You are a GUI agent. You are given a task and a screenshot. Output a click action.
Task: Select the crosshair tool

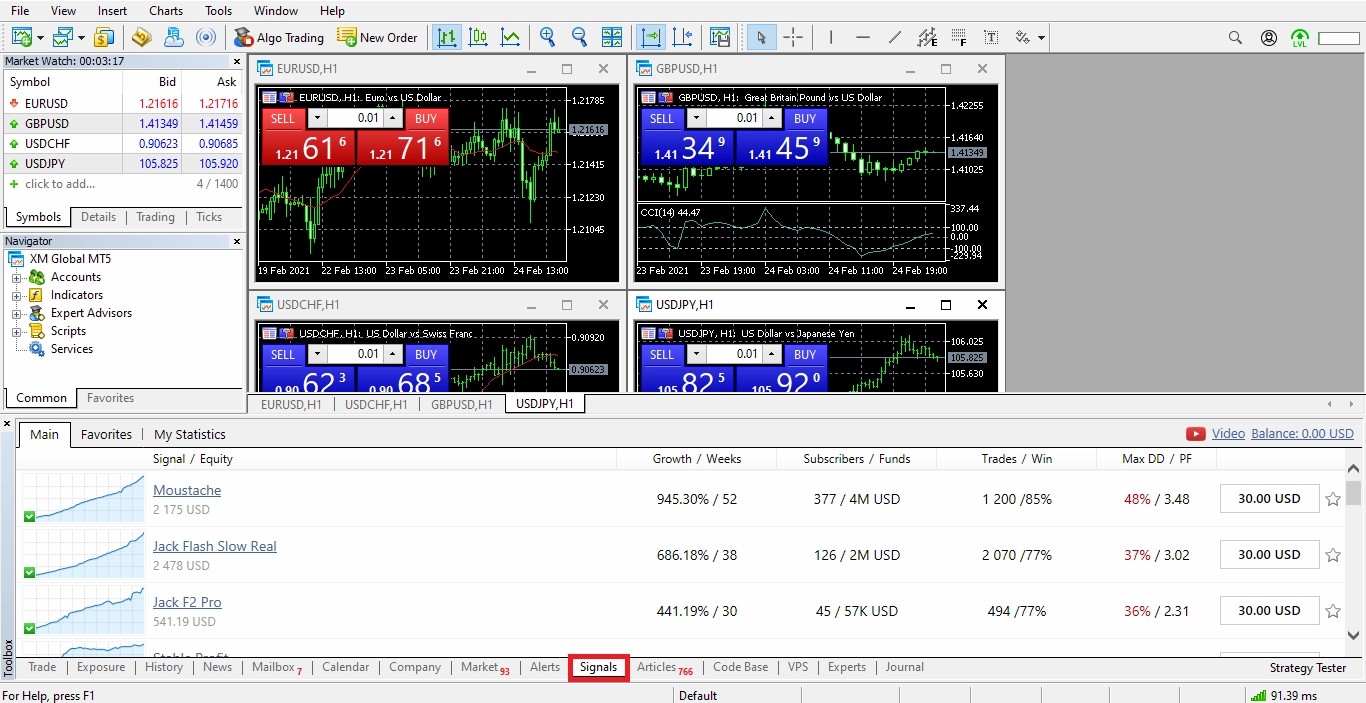[x=793, y=37]
